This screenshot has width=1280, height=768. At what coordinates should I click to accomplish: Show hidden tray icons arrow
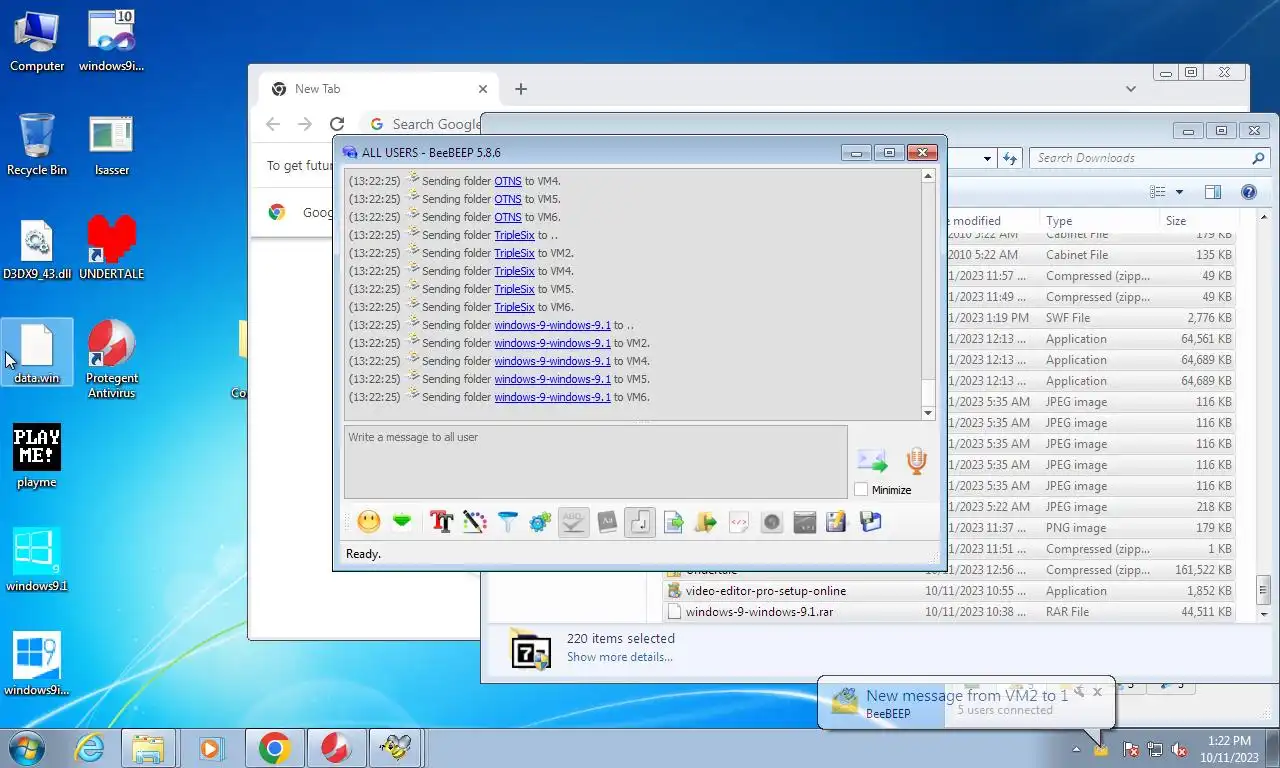(x=1076, y=749)
